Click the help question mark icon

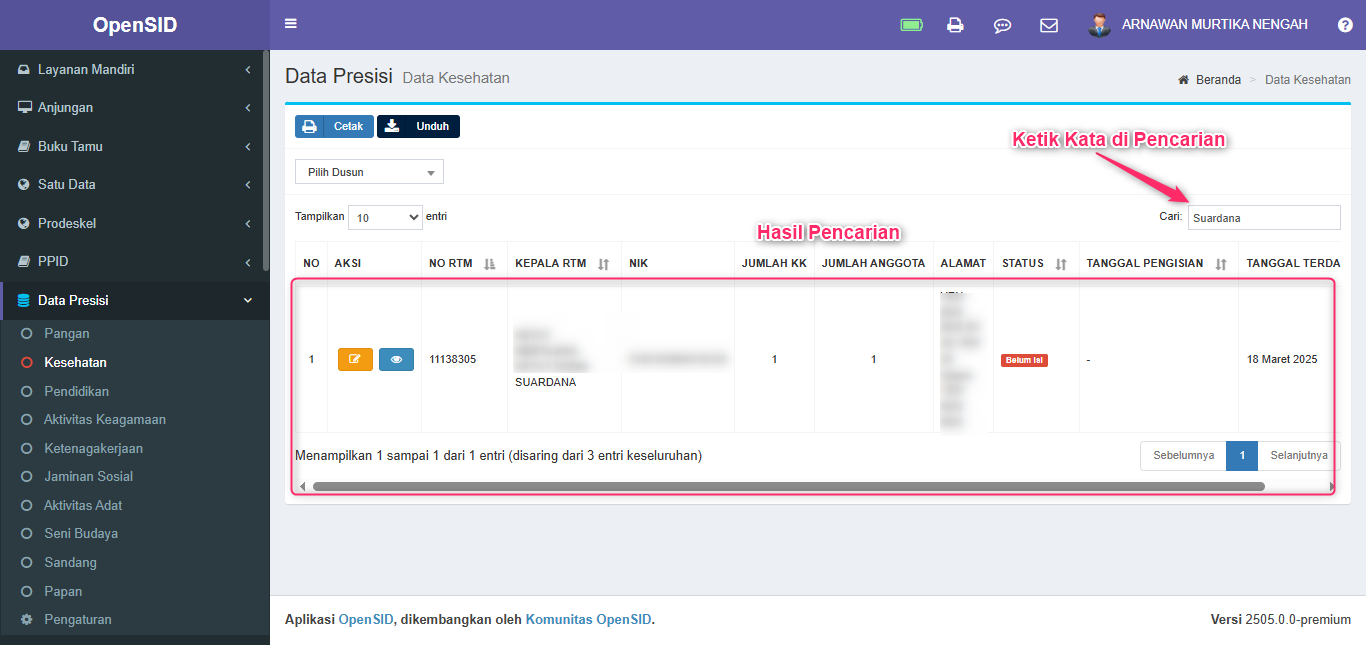(x=1345, y=25)
